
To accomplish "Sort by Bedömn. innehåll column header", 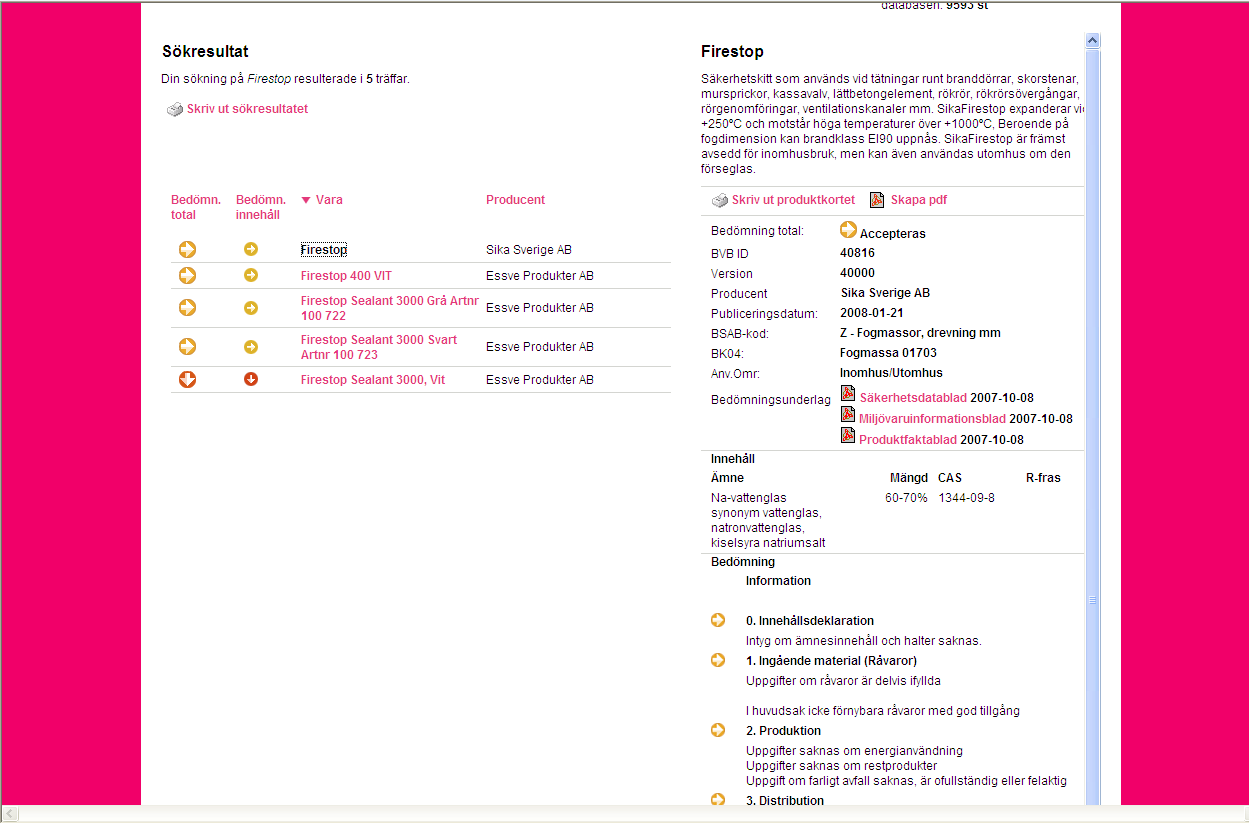I will (261, 207).
